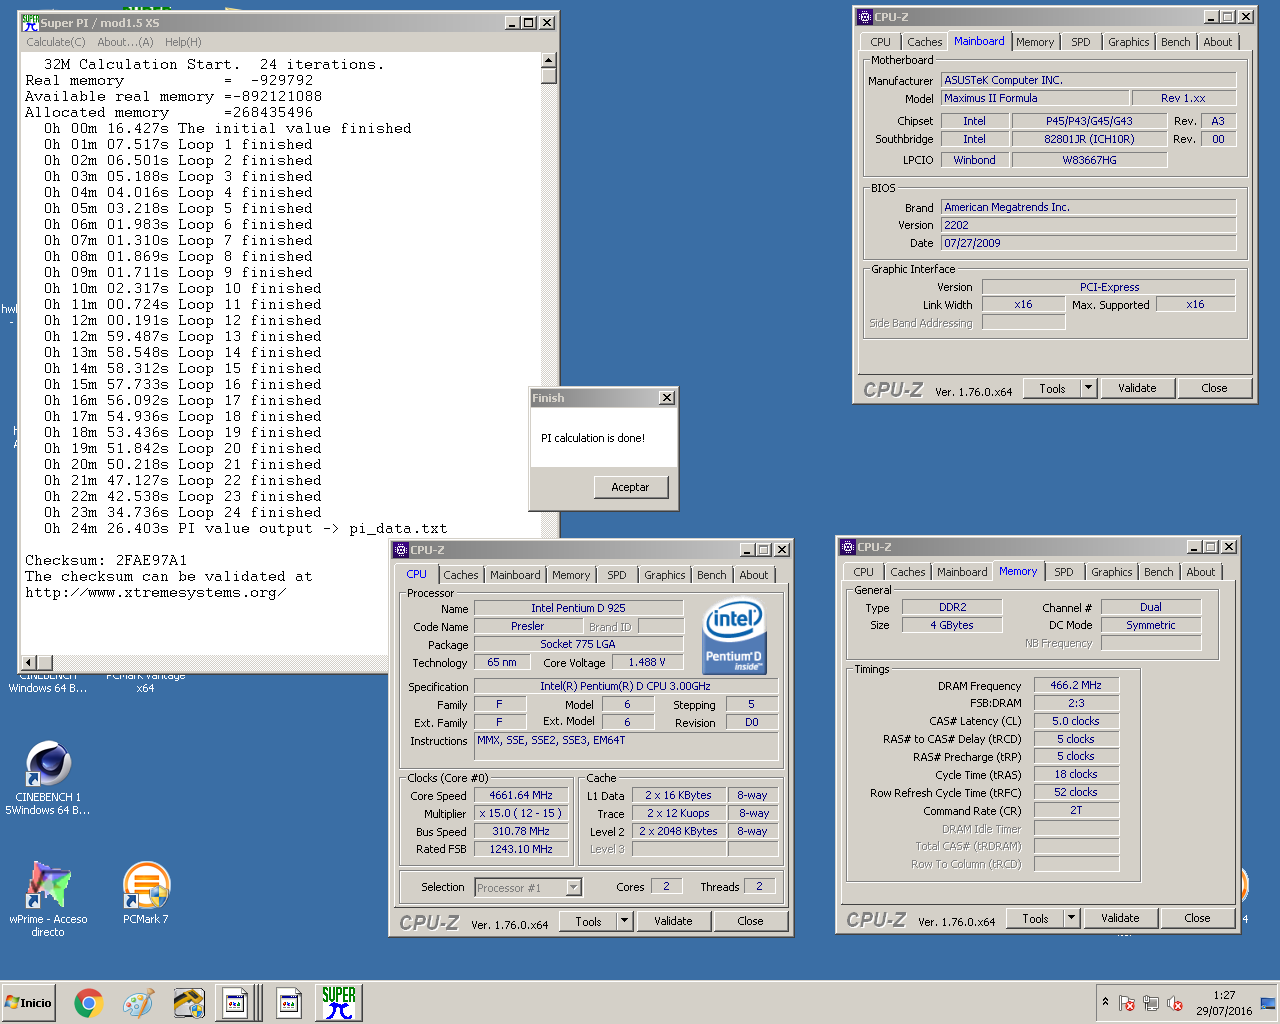
Task: Click the BIOS Date value 07/27/2009
Action: tap(1089, 243)
